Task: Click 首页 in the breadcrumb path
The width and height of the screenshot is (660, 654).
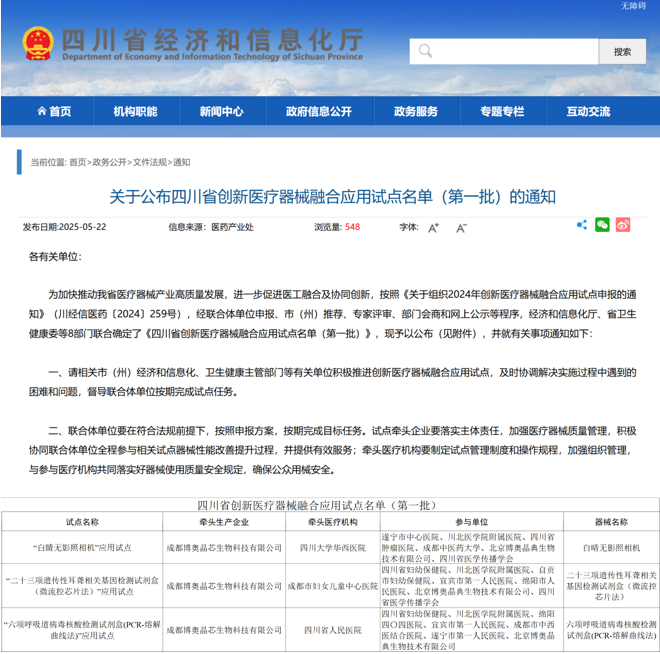Action: (x=77, y=162)
